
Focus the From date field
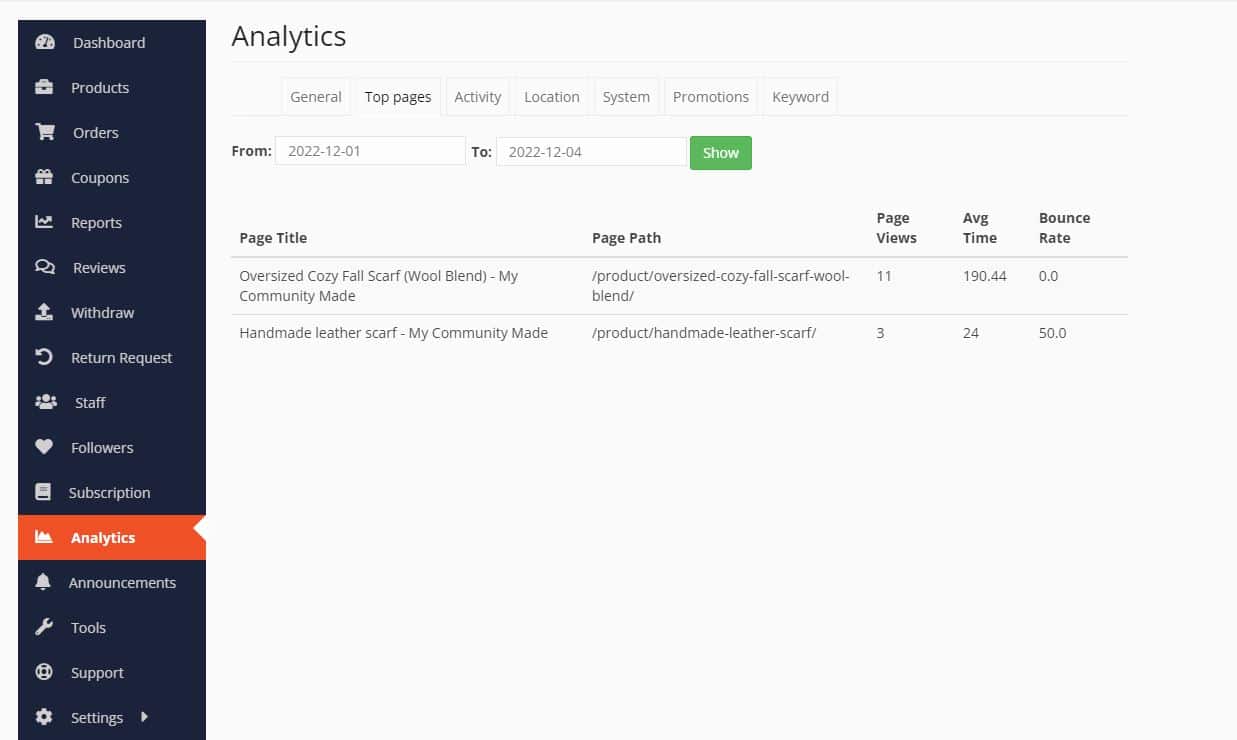point(370,151)
